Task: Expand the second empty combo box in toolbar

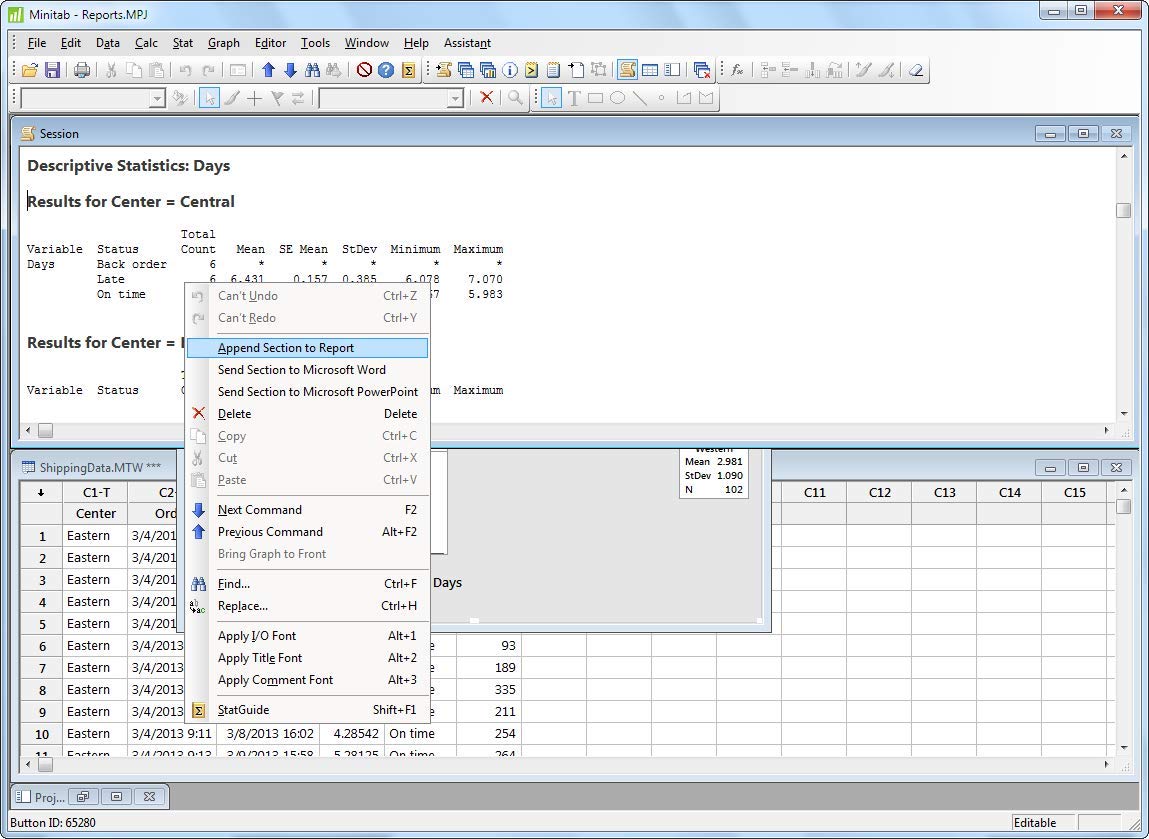Action: 455,98
